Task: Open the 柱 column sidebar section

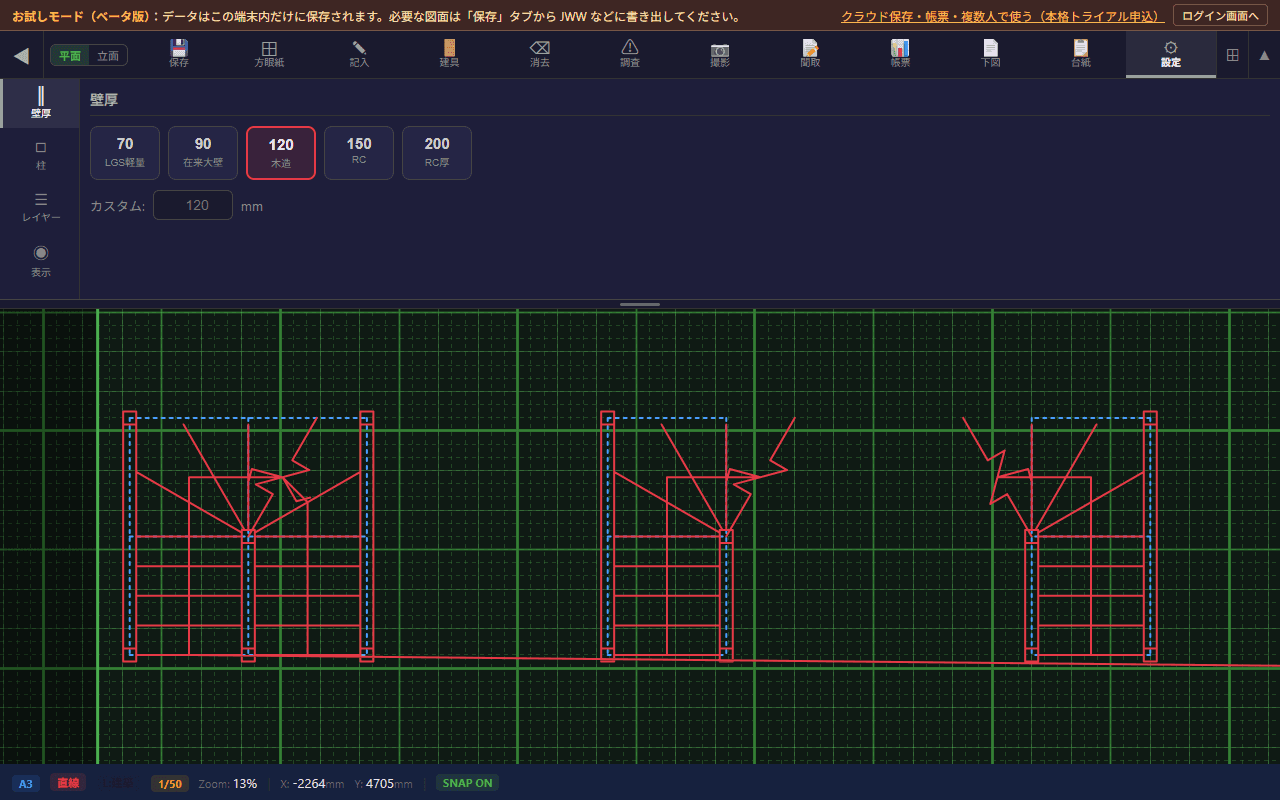Action: pyautogui.click(x=40, y=155)
